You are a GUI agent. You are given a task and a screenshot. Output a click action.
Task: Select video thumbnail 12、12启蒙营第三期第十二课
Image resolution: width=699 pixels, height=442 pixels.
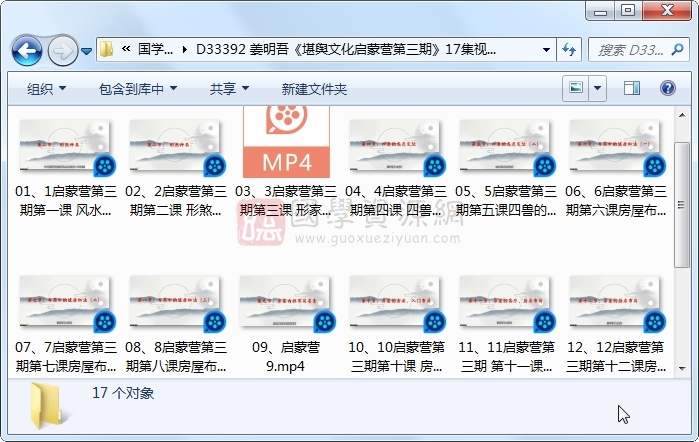617,303
